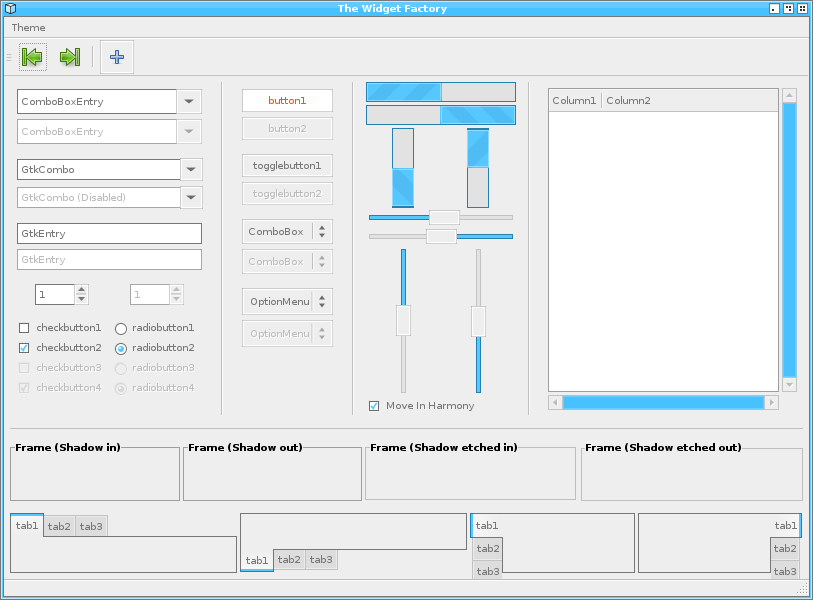The image size is (813, 600).
Task: Select tab2 in the left-tabbed notebook
Action: [x=487, y=549]
